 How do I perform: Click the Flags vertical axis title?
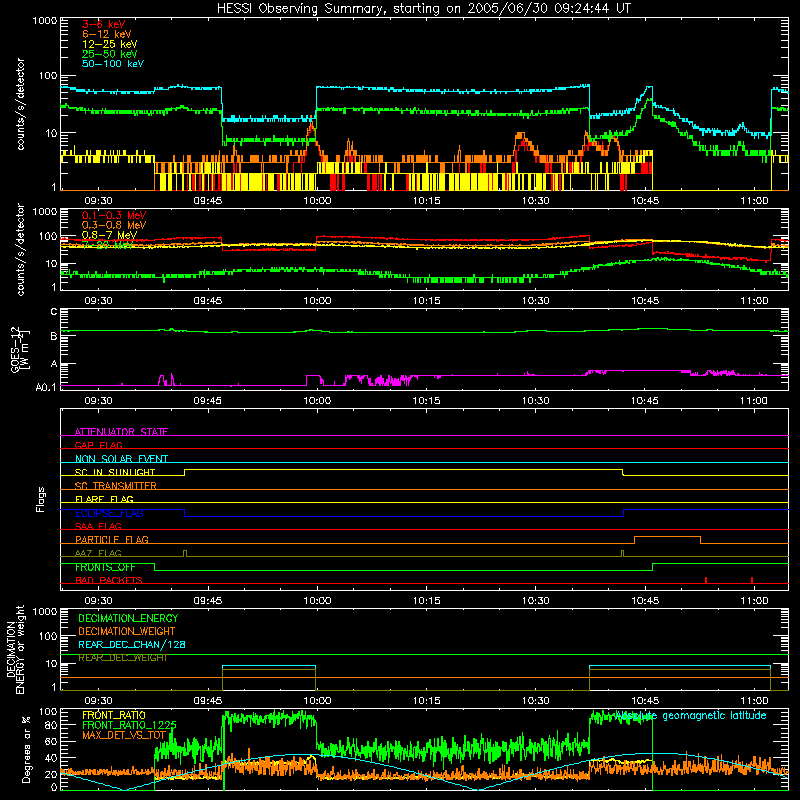(41, 499)
